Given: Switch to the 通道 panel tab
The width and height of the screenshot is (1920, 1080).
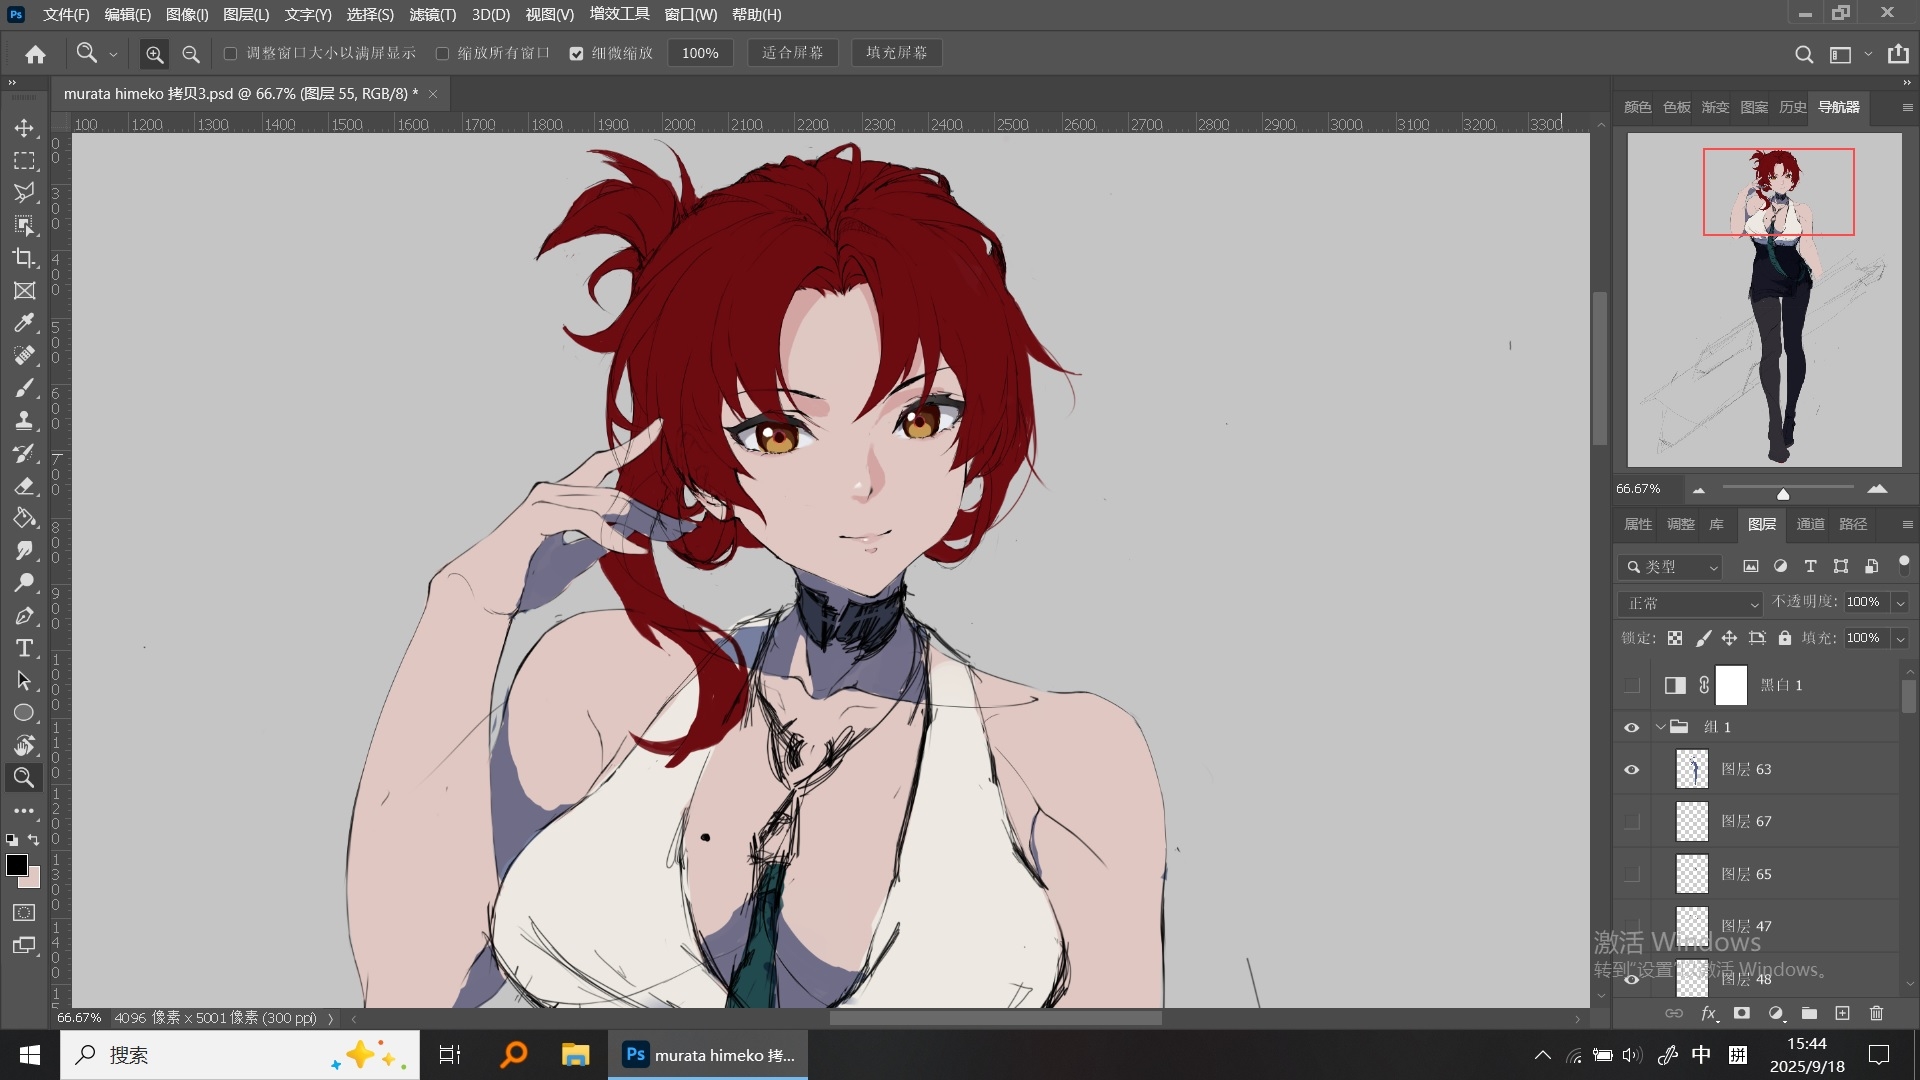Looking at the screenshot, I should 1810,524.
